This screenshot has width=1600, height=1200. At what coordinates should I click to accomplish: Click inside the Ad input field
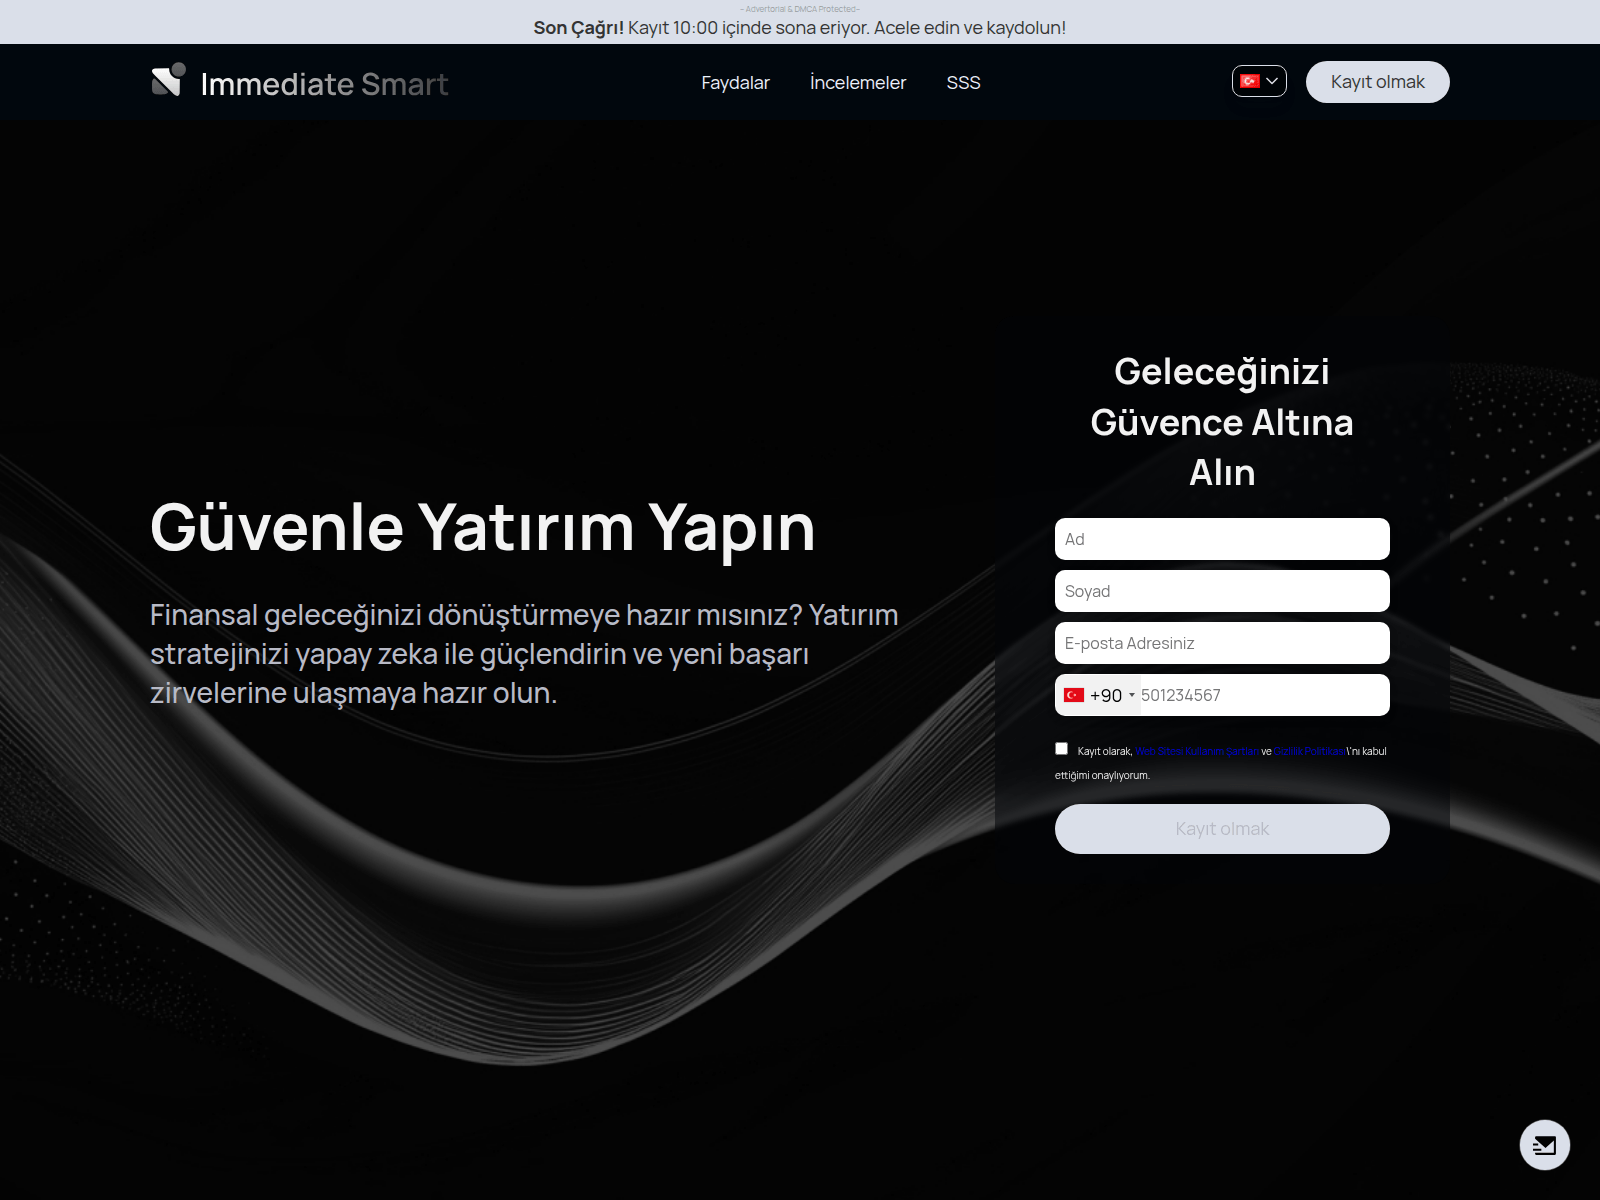pos(1222,538)
